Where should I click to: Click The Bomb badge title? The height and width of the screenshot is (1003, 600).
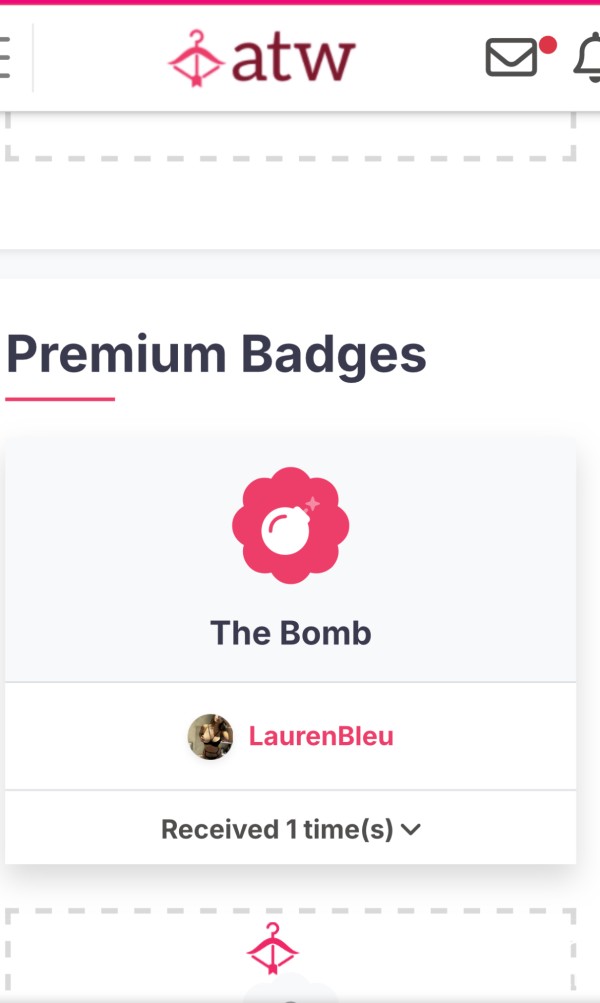pos(290,633)
